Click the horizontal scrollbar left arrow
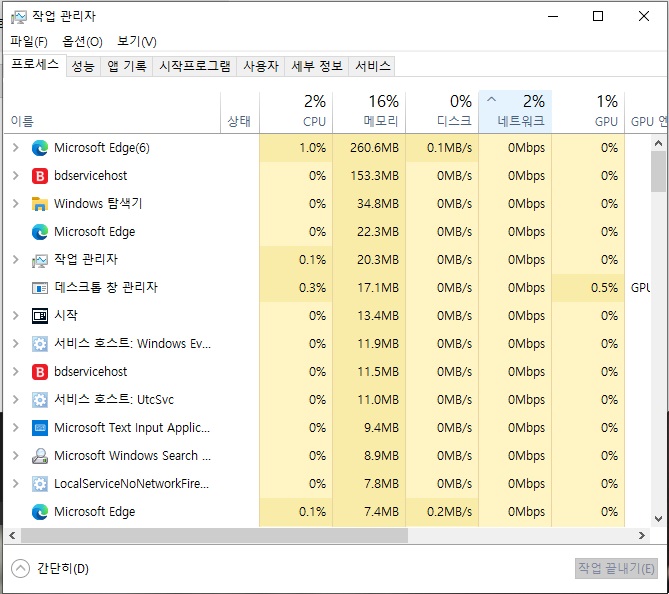The image size is (669, 594). (12, 536)
